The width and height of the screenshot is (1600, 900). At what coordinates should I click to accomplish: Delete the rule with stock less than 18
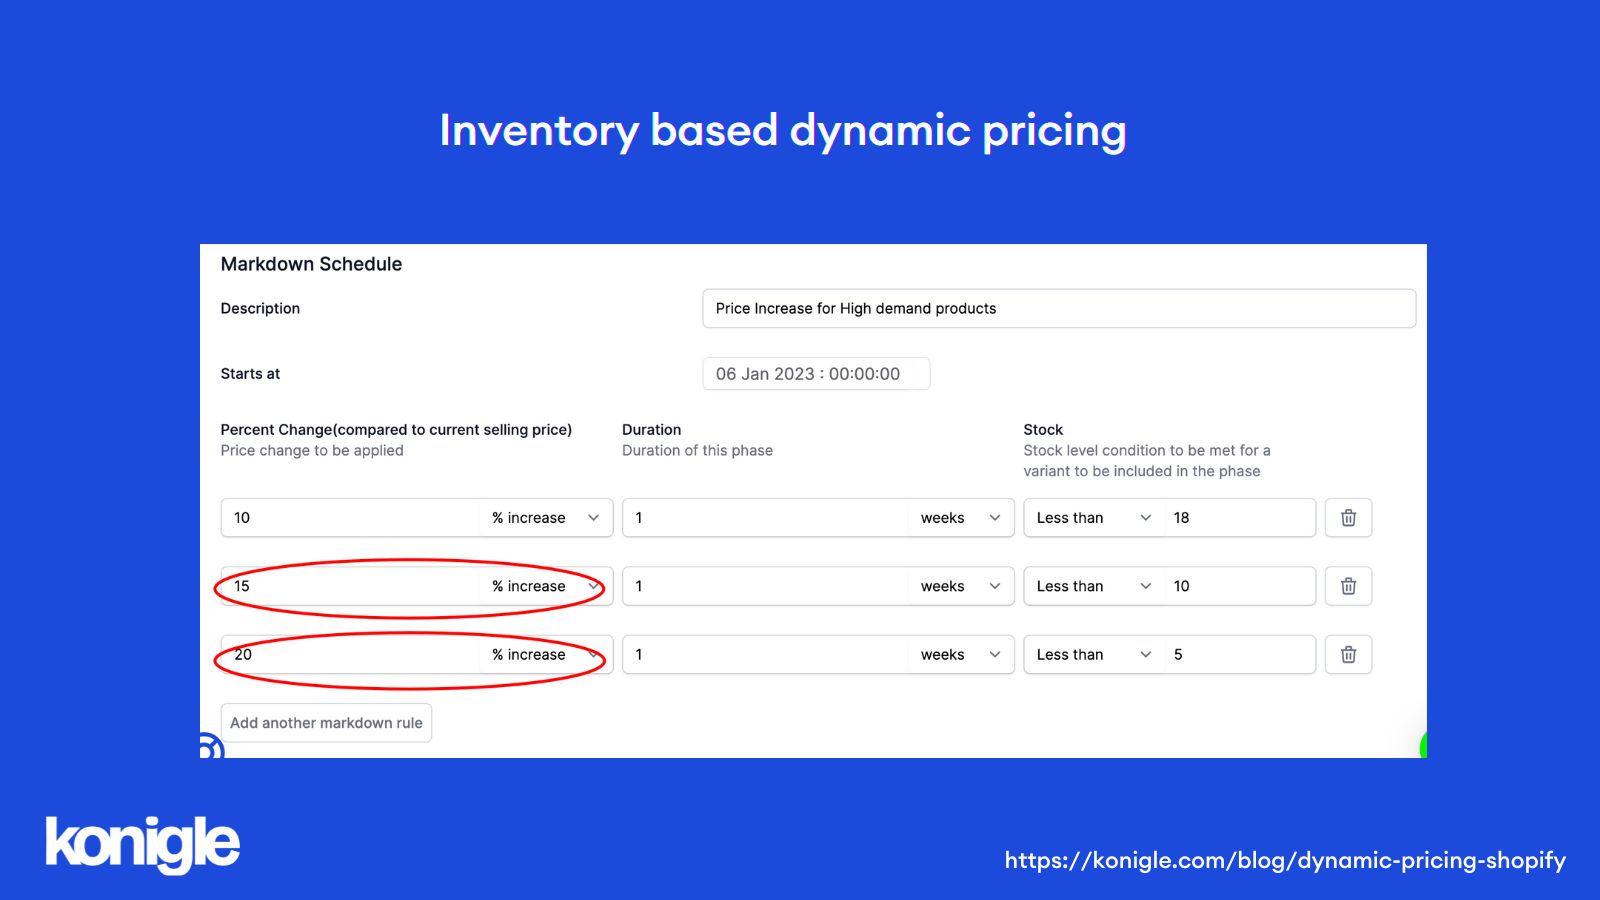click(x=1348, y=518)
